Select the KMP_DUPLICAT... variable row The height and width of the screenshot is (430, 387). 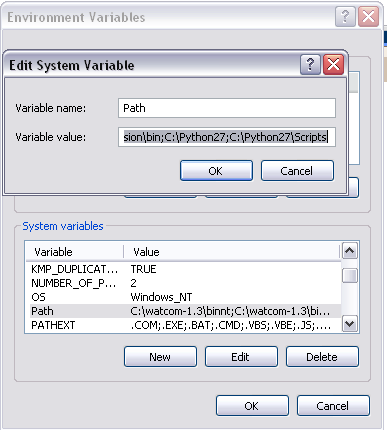(x=184, y=269)
